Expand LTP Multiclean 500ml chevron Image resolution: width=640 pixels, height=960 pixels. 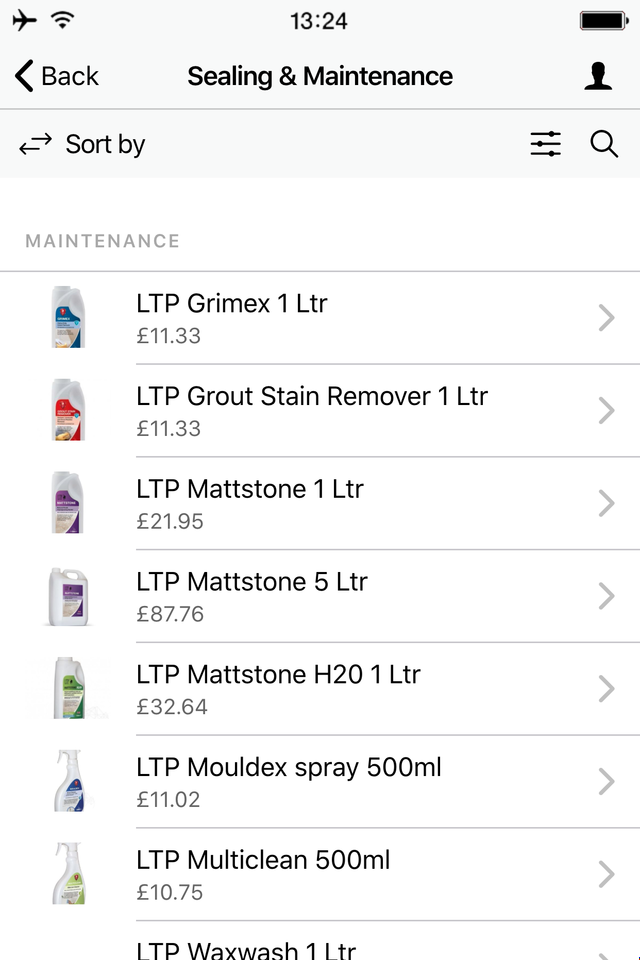606,874
